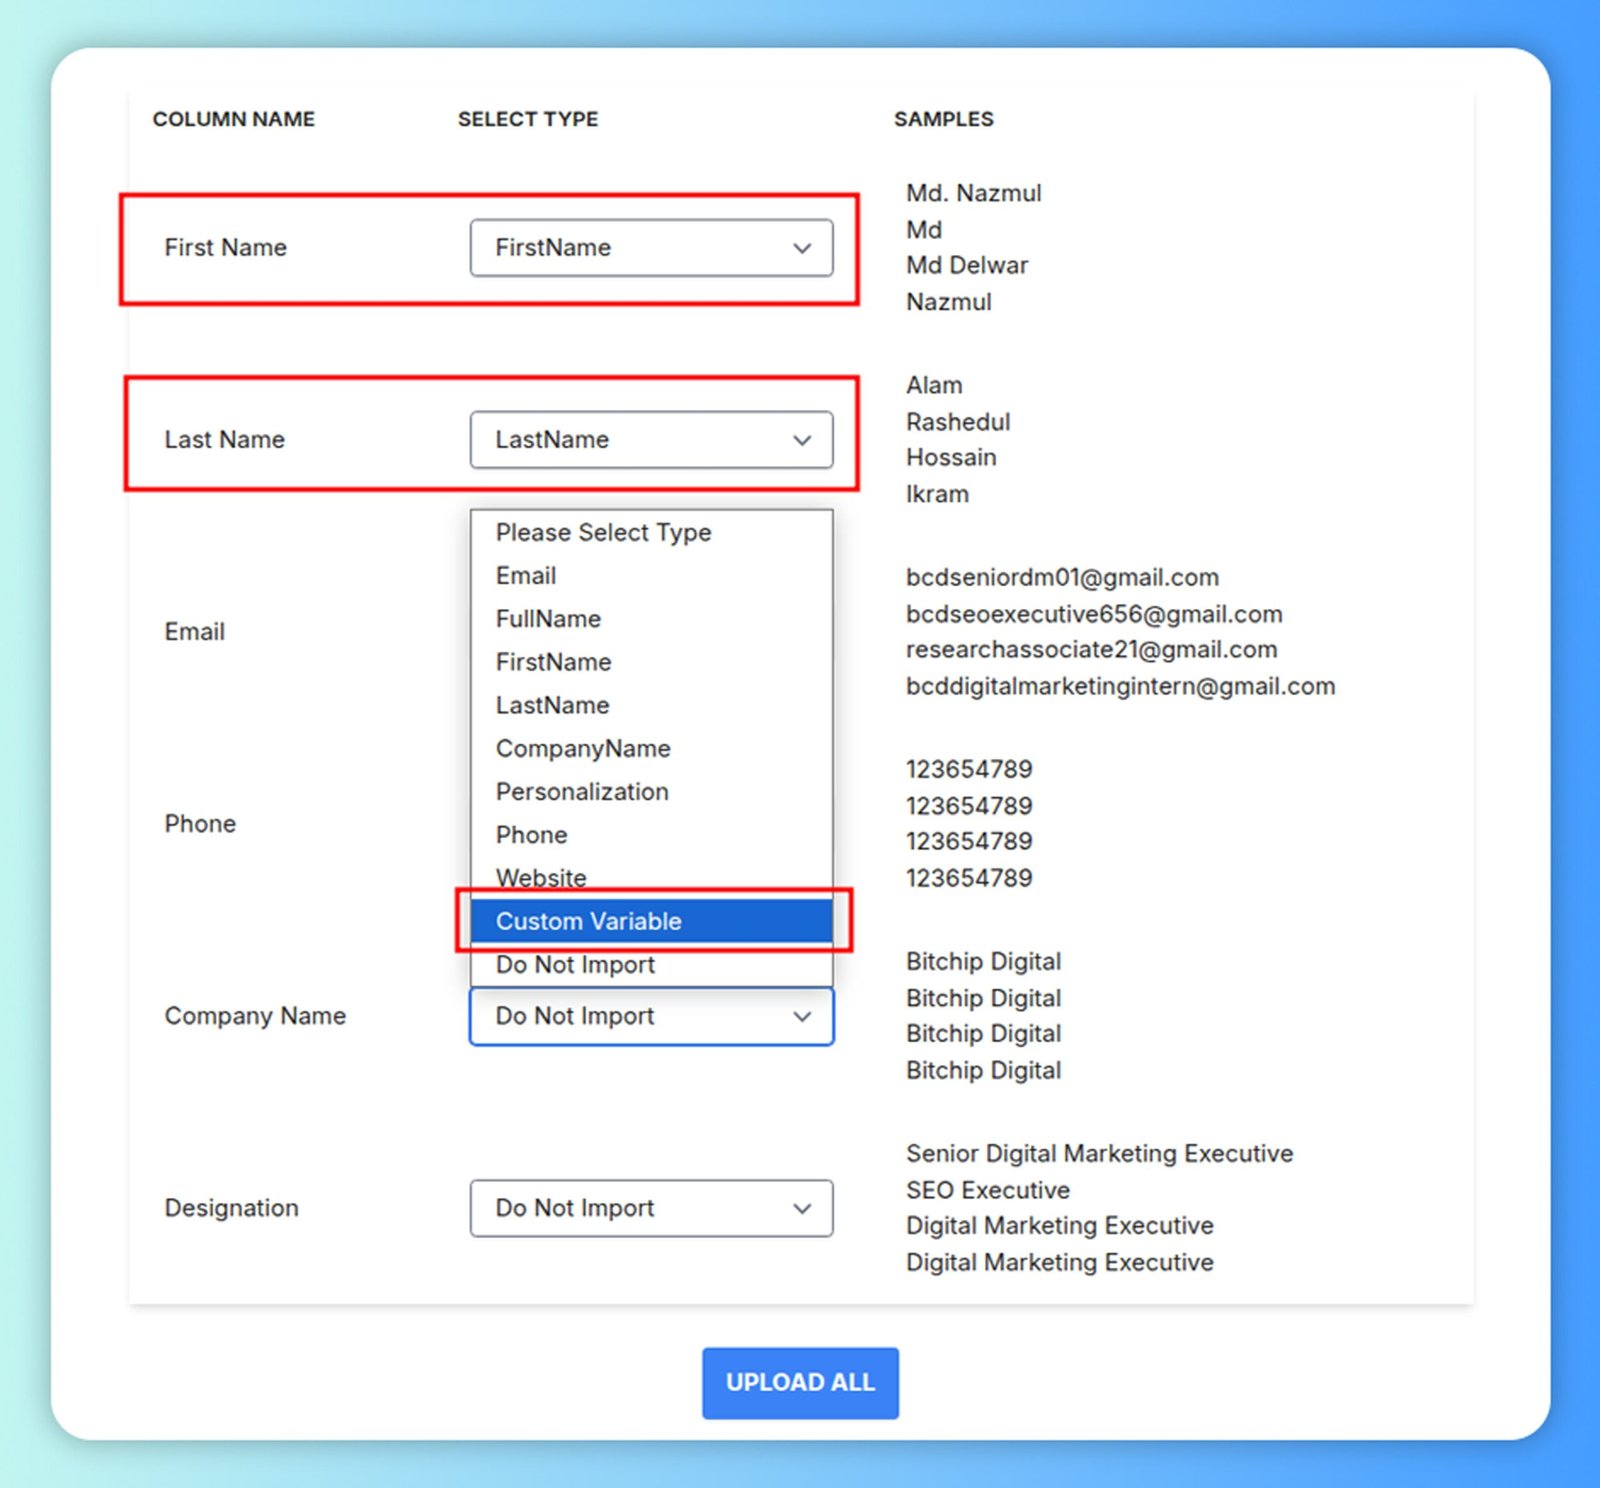Choose LastName in the open list
The height and width of the screenshot is (1488, 1600).
[553, 705]
